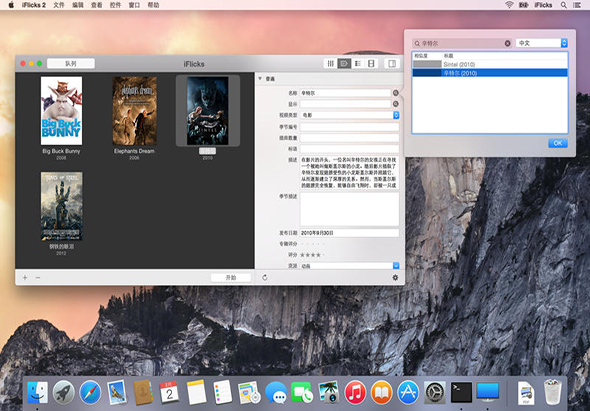Click into the episode count input field
Screen dimensions: 590x411
349,138
